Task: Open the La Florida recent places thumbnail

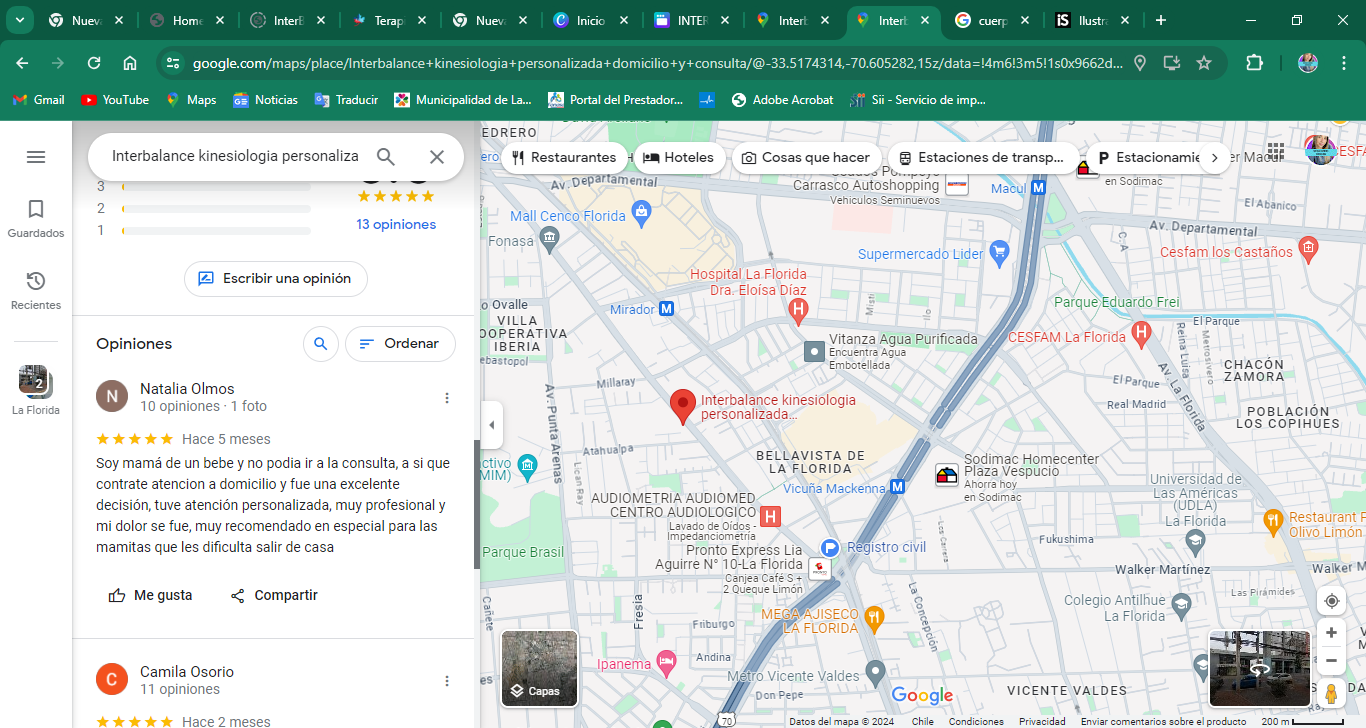Action: (36, 391)
